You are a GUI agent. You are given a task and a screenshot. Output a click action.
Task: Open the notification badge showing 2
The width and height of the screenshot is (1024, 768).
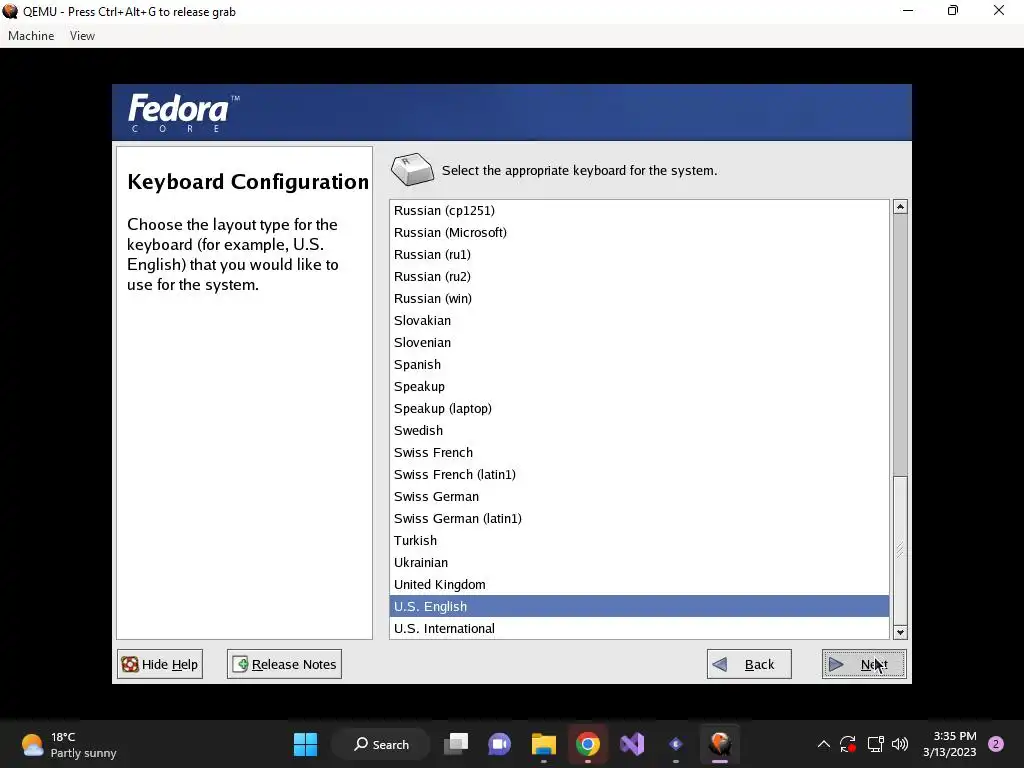[996, 744]
